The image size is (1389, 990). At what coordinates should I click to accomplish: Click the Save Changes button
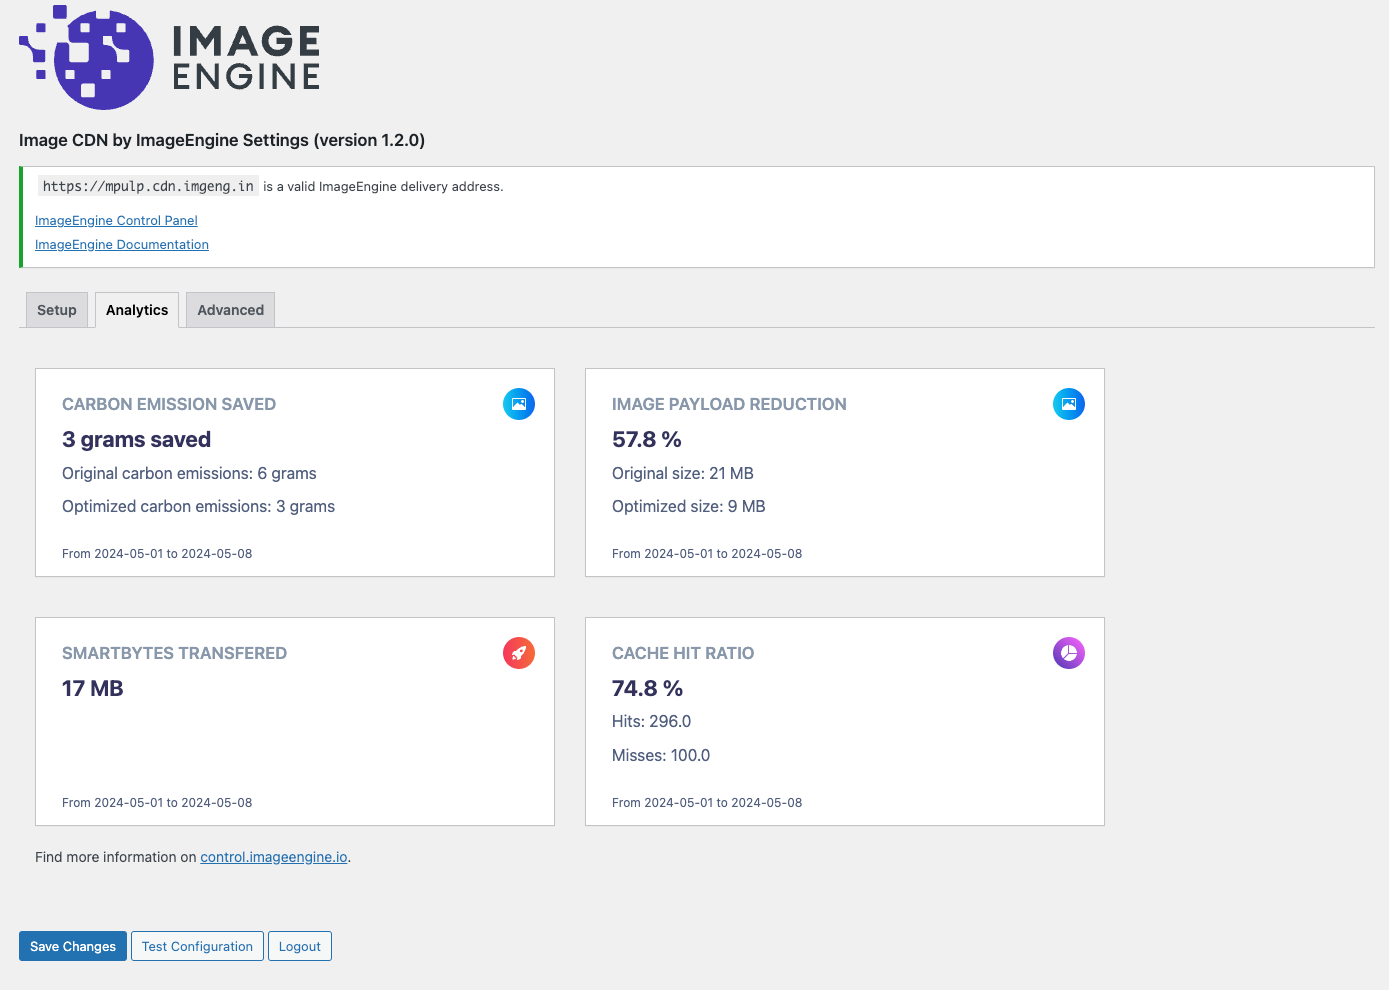point(73,946)
